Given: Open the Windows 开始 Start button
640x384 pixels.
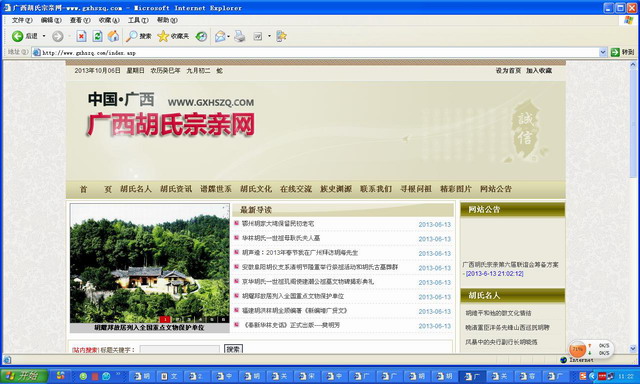Looking at the screenshot, I should point(24,376).
